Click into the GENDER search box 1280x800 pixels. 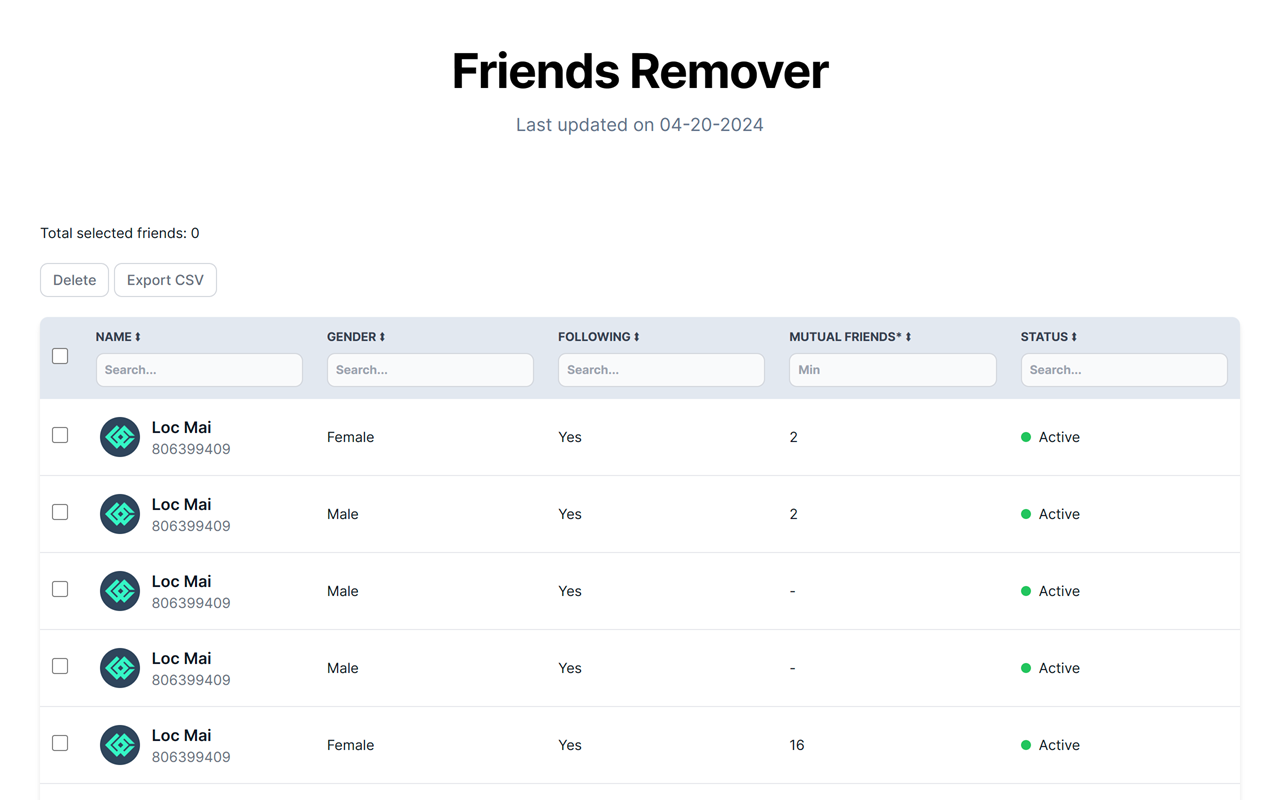tap(430, 370)
